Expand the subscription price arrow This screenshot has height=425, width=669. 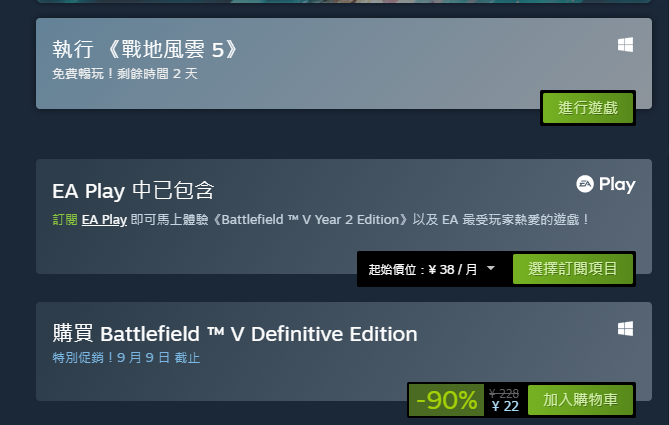491,268
